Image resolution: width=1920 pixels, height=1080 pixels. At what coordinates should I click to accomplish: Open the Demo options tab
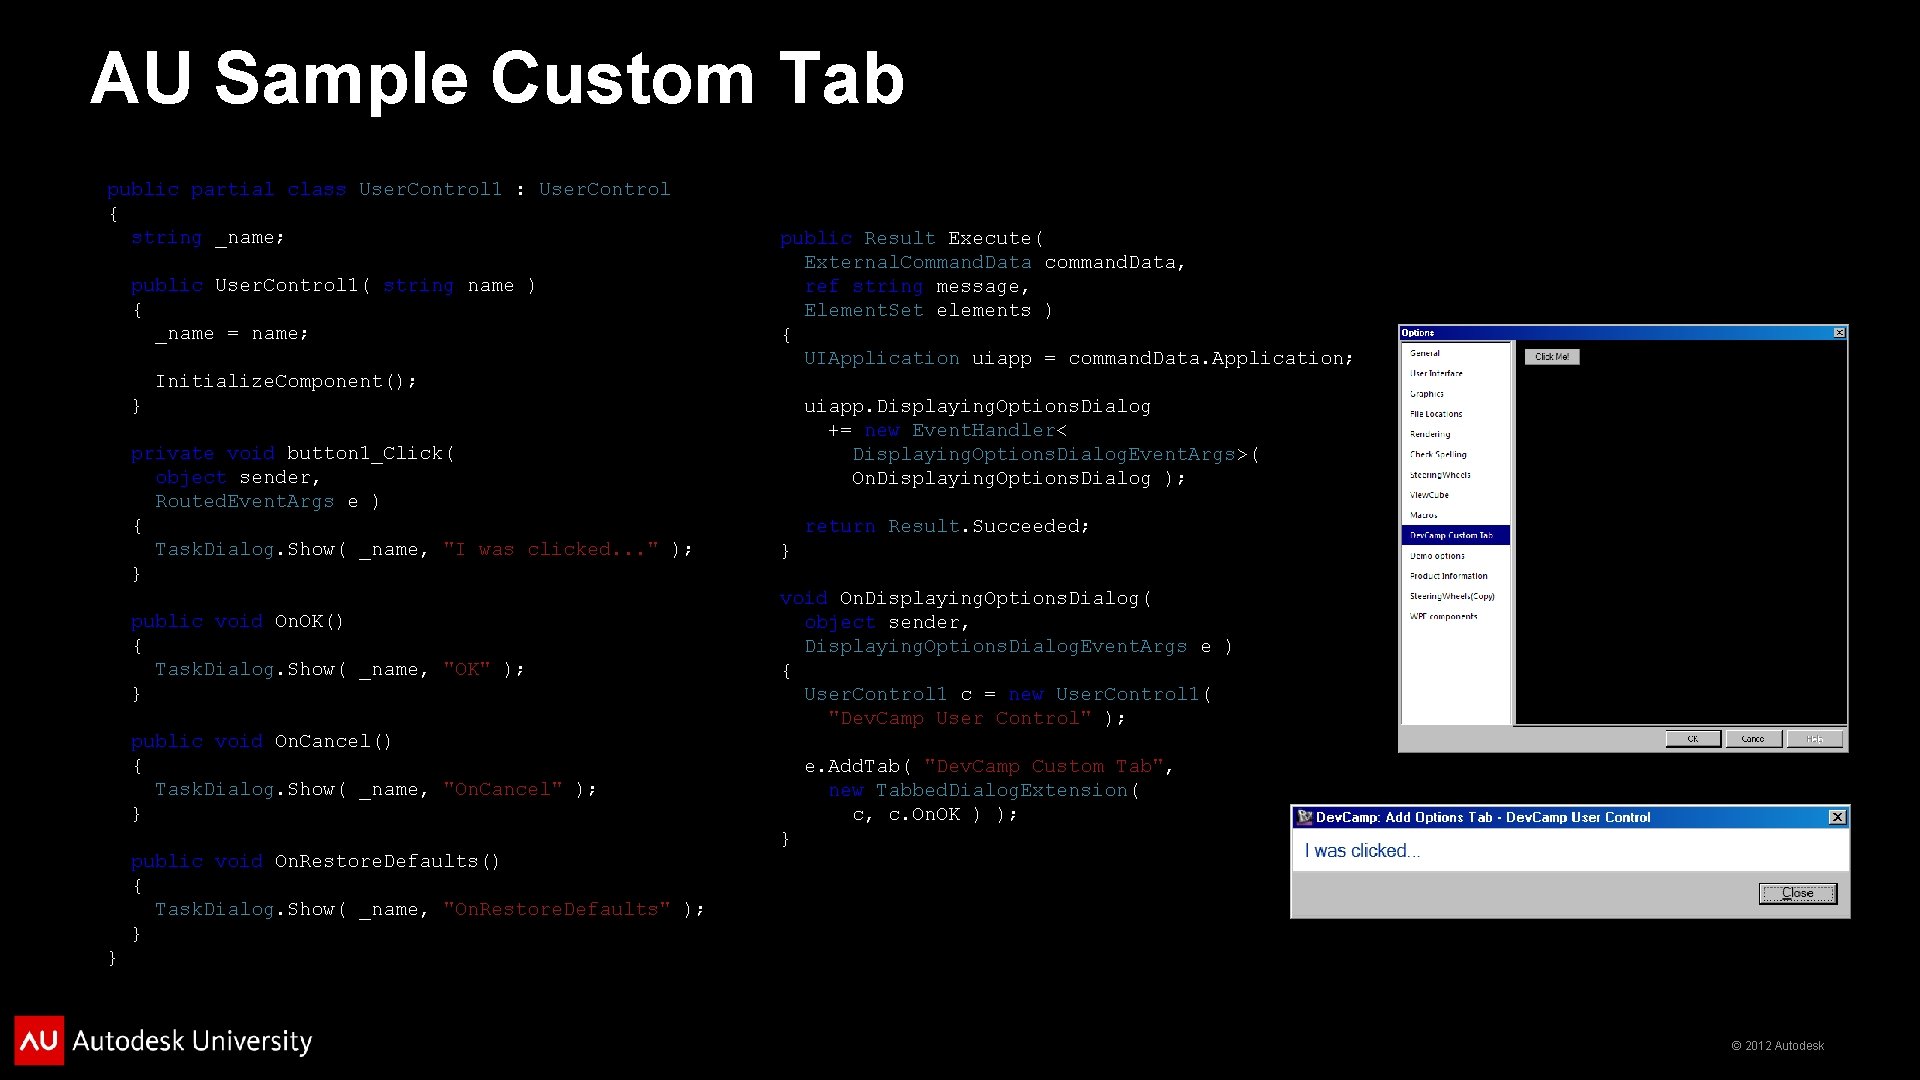[x=1437, y=556]
